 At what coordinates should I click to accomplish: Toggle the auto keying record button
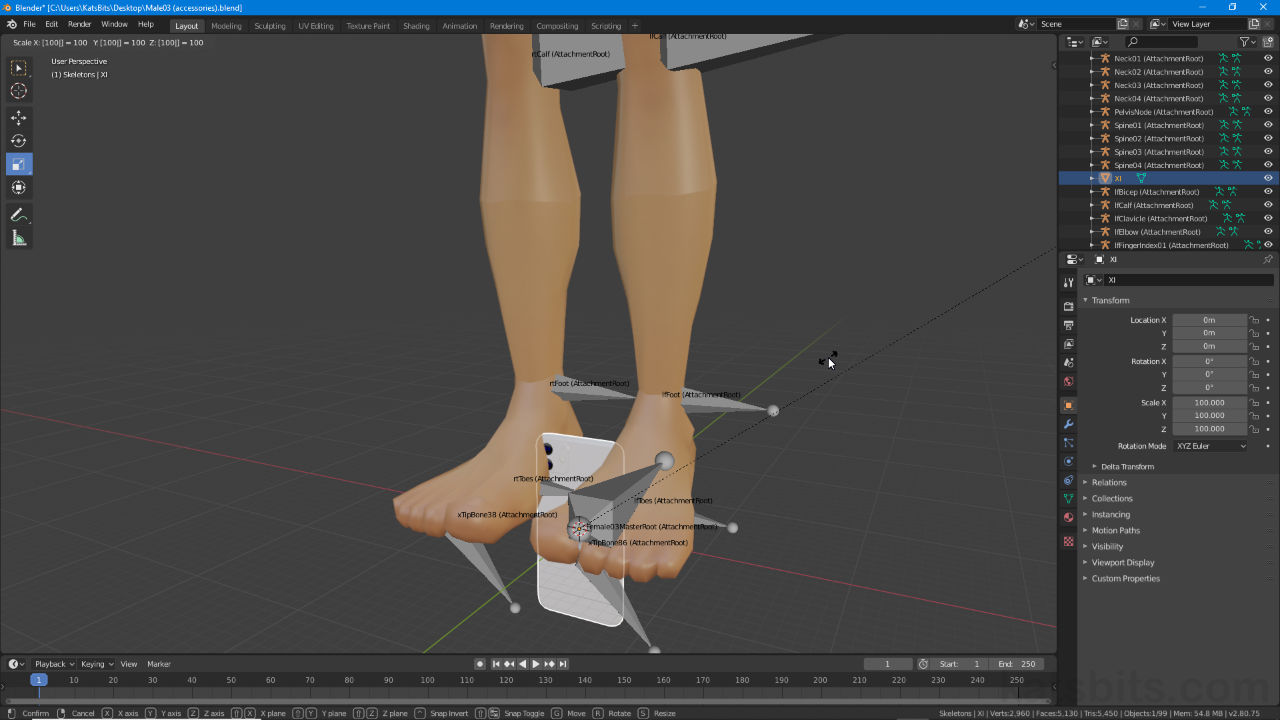click(x=480, y=664)
